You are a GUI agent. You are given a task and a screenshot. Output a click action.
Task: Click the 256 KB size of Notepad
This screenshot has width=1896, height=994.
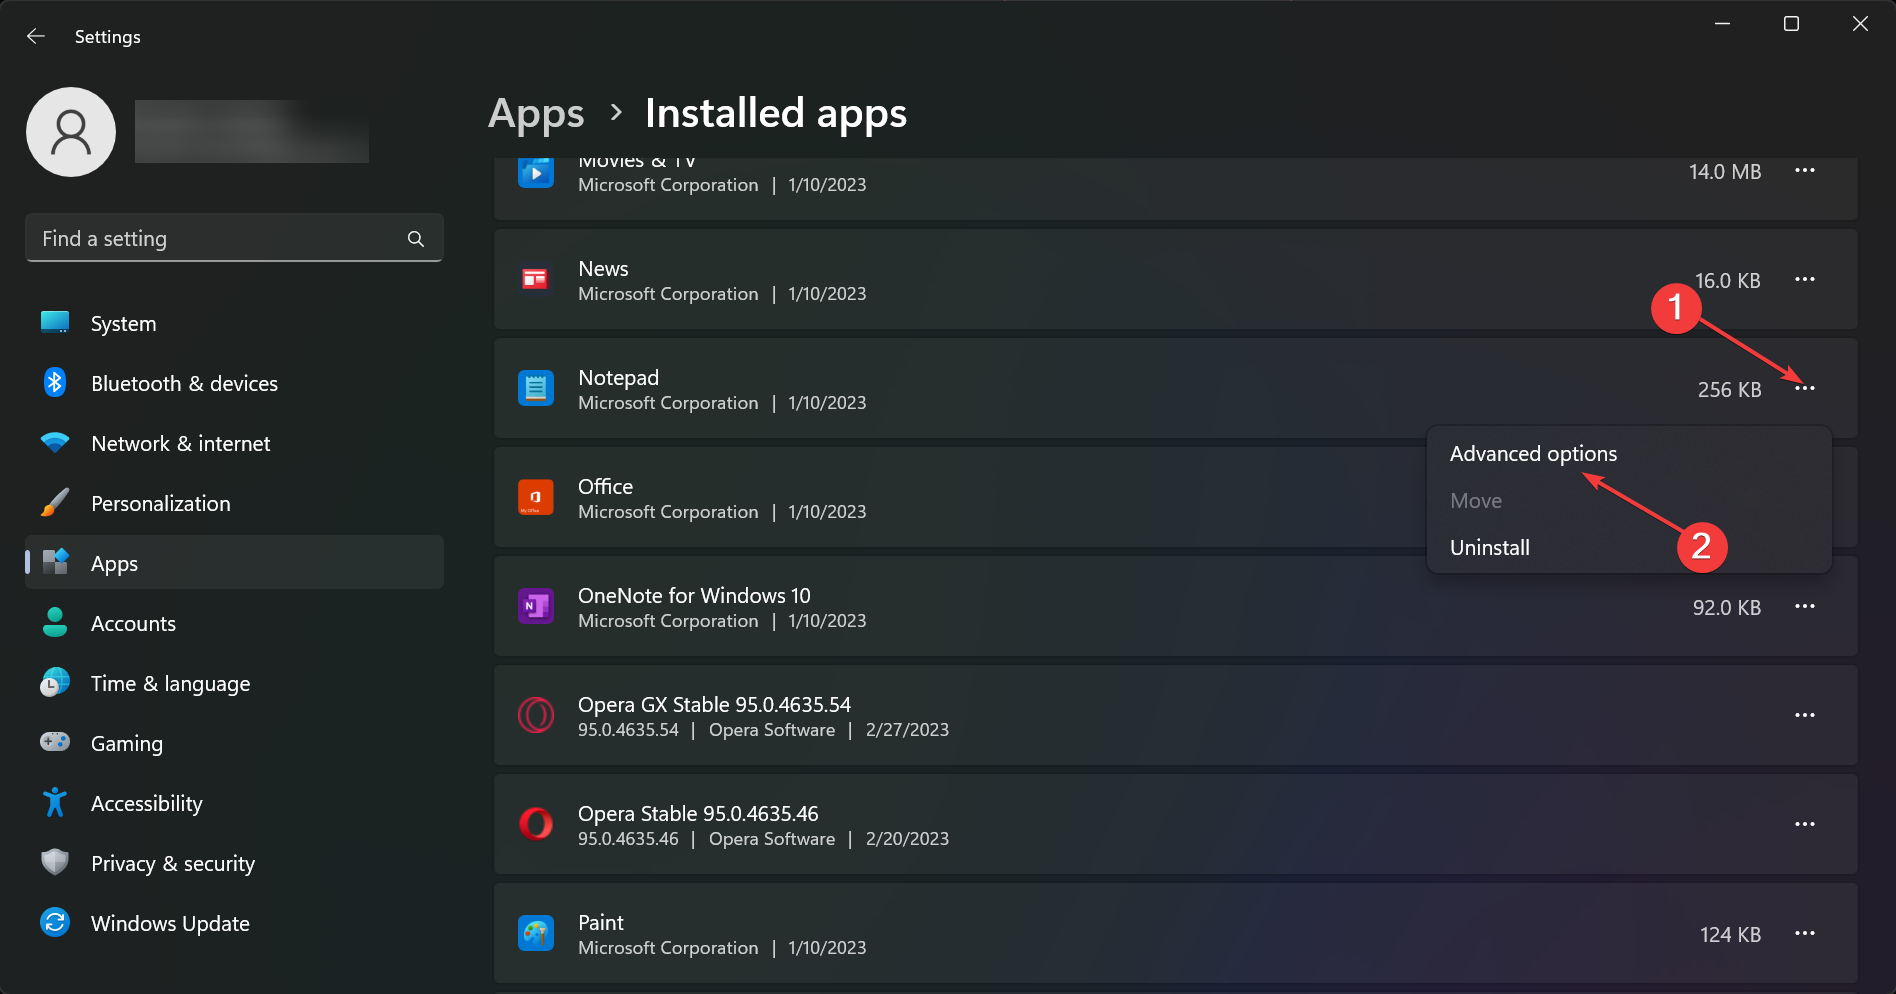pos(1729,390)
